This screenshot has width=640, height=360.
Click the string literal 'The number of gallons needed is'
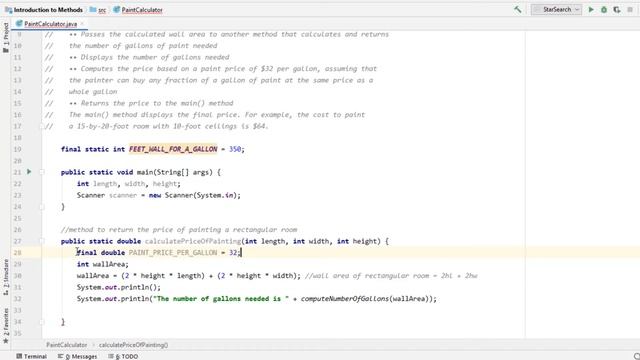(221, 299)
